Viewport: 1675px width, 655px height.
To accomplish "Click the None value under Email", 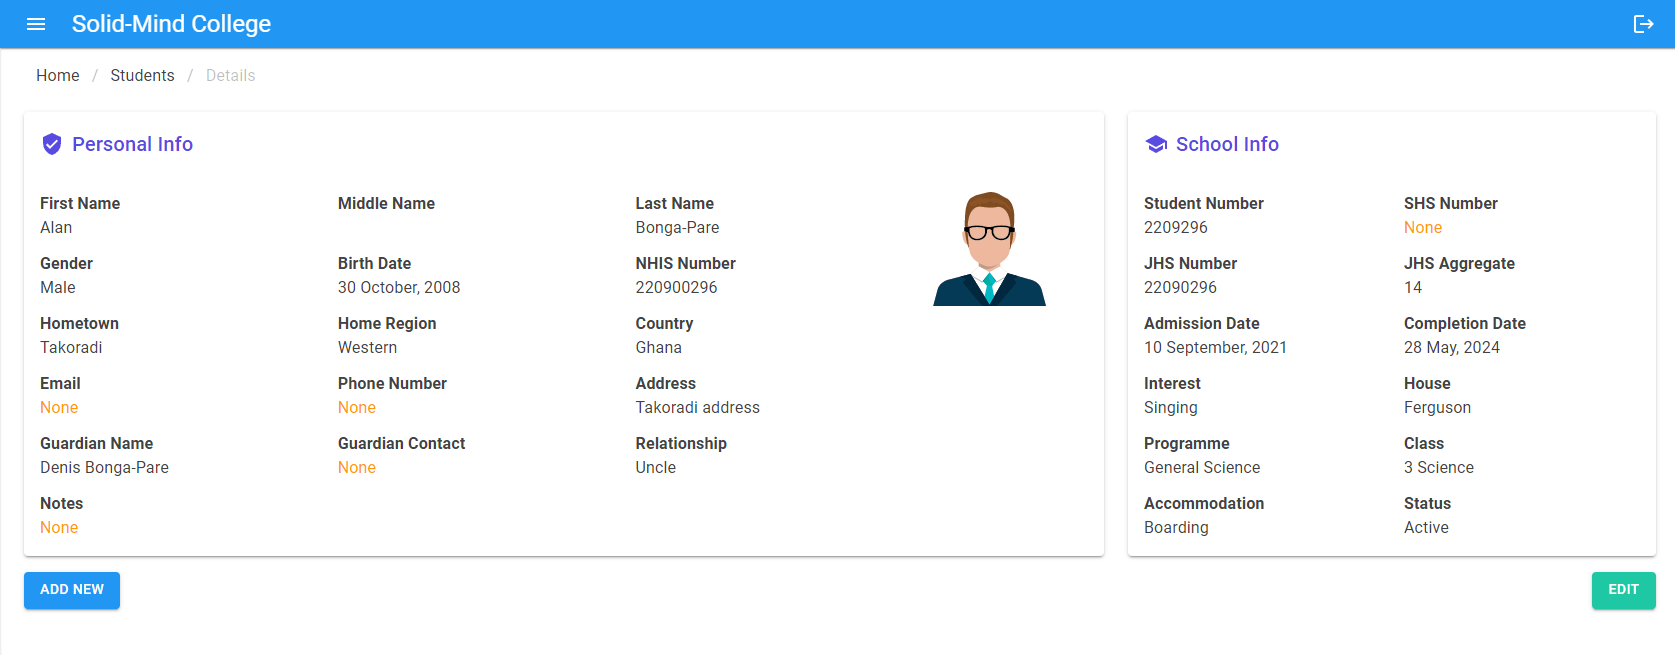I will [59, 408].
